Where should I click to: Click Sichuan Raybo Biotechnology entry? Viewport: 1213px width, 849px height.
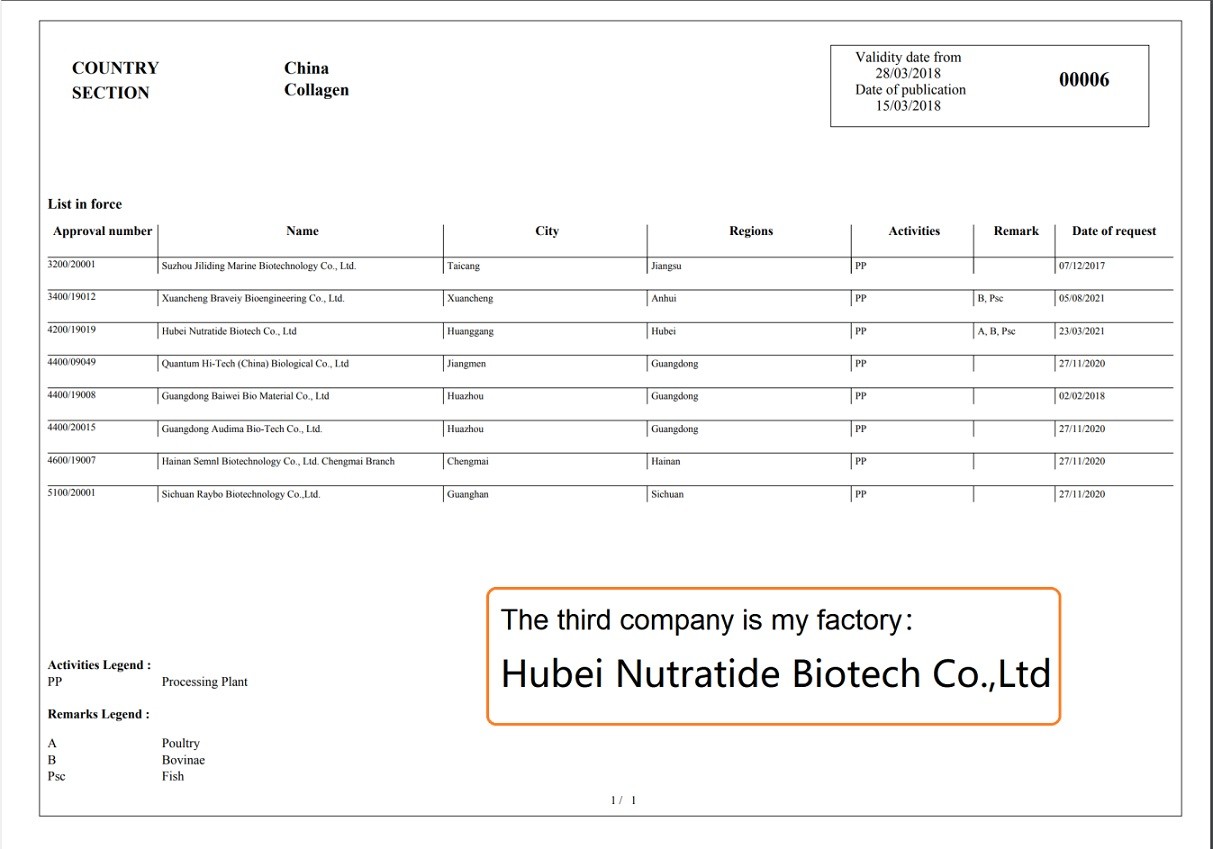coord(240,494)
